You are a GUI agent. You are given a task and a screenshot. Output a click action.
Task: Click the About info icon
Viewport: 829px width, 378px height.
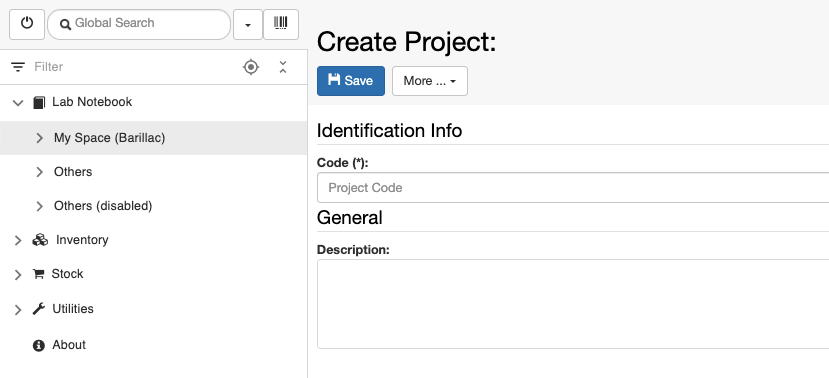(x=39, y=345)
